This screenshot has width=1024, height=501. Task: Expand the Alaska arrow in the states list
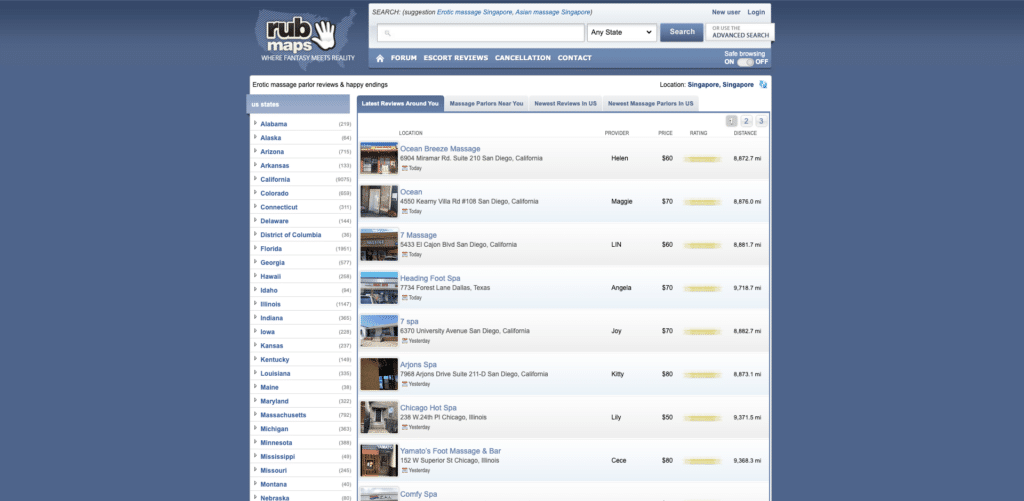click(255, 137)
